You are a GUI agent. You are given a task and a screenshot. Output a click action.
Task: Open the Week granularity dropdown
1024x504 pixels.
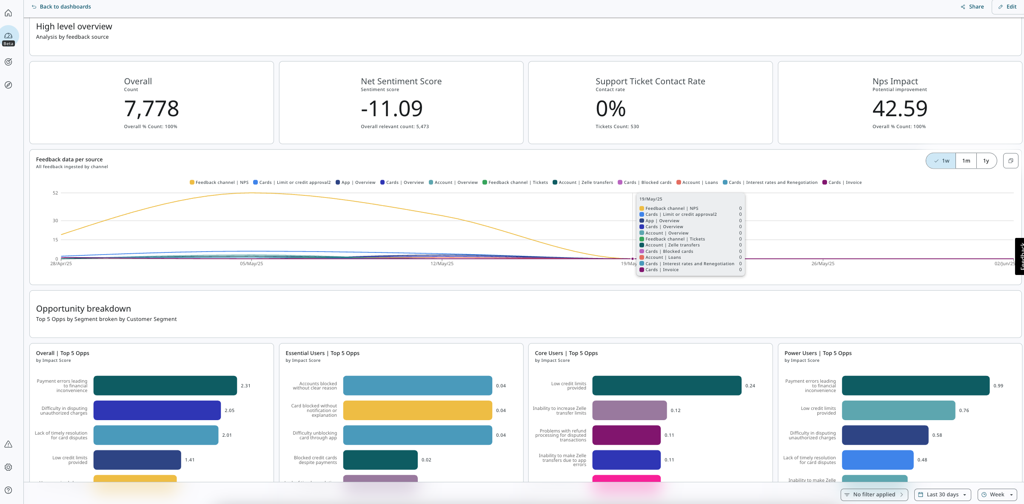[996, 494]
